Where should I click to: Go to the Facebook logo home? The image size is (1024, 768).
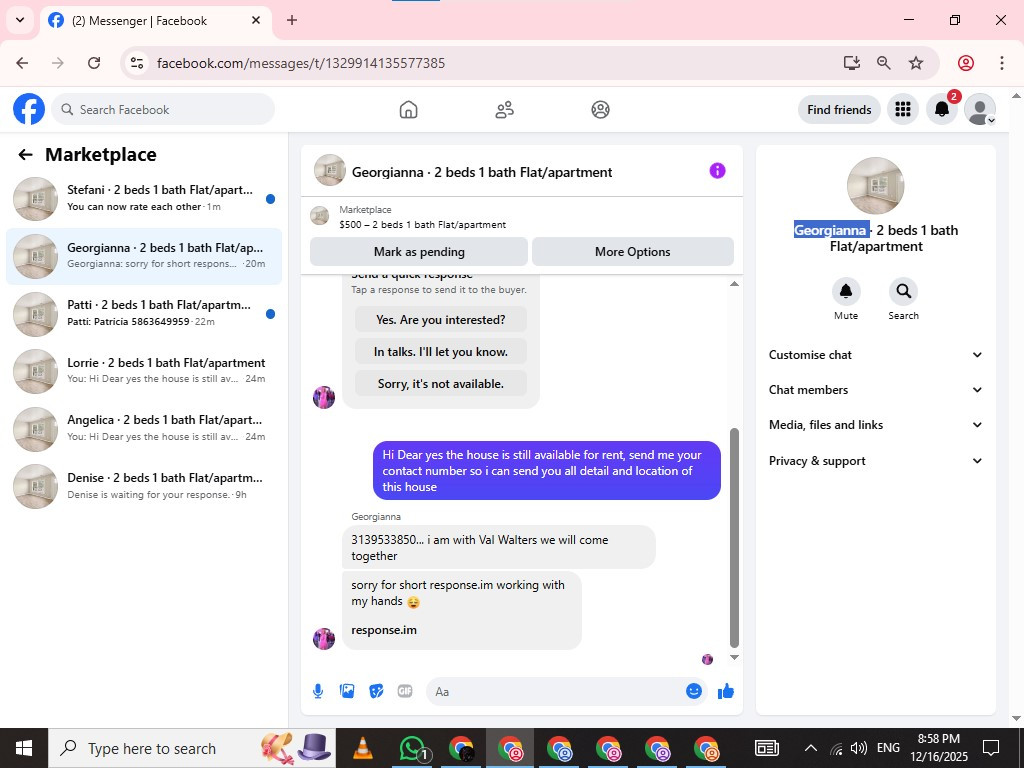[29, 109]
